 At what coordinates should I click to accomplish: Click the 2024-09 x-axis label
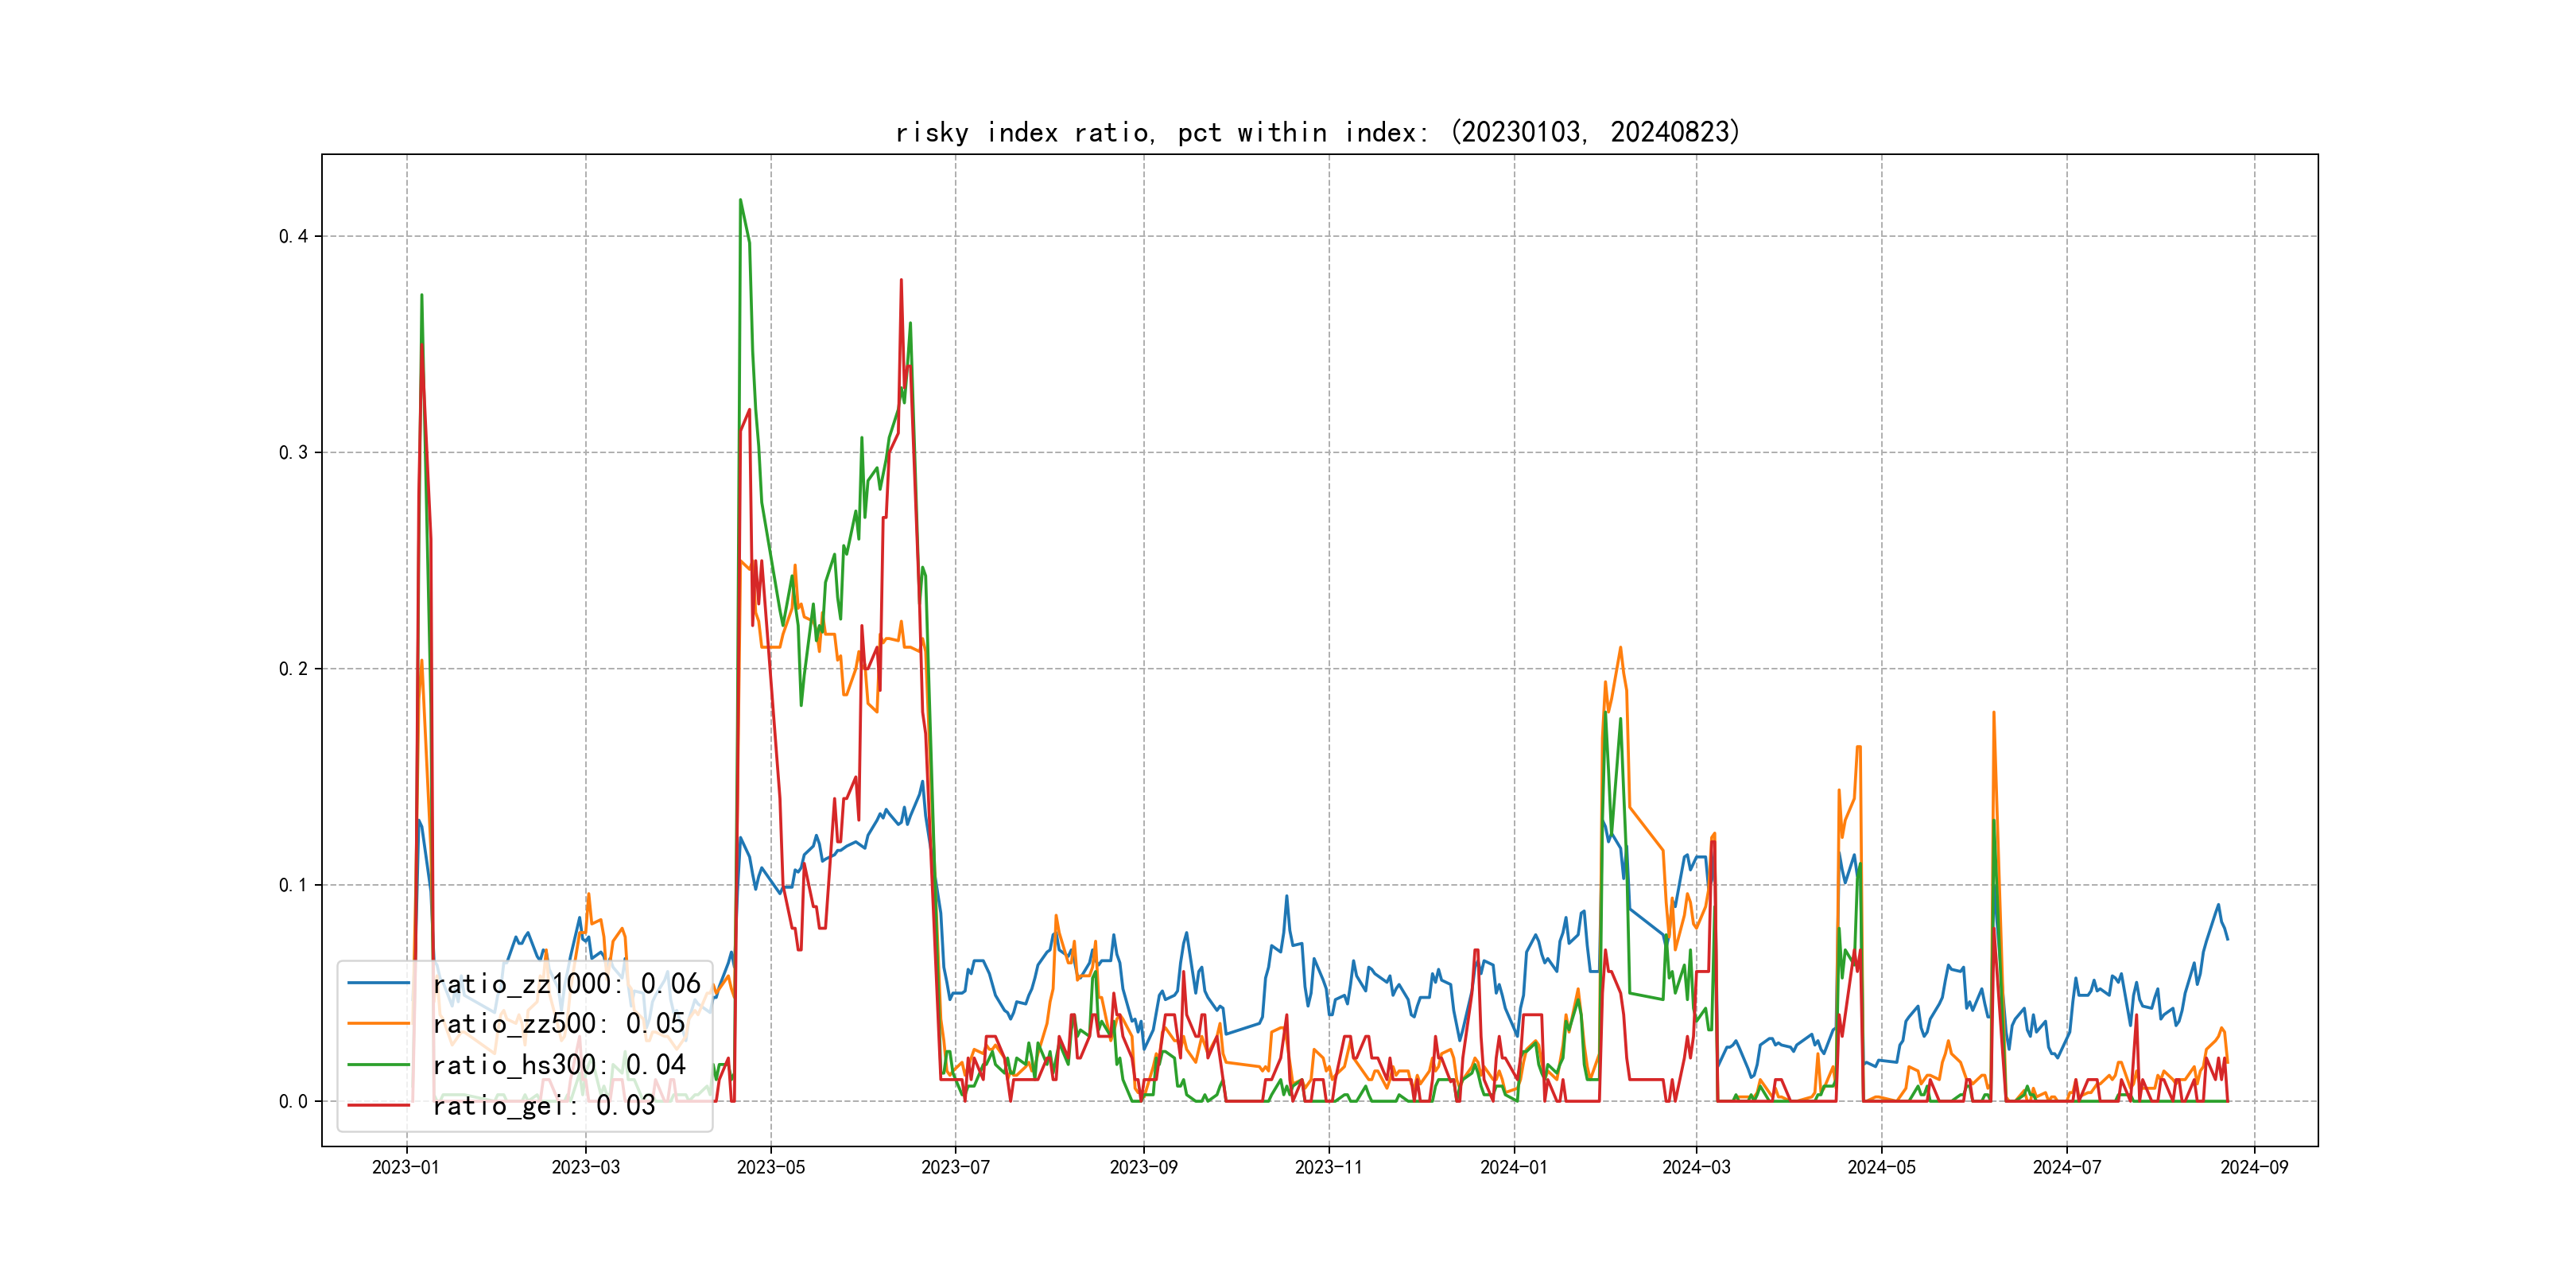coord(2254,1167)
